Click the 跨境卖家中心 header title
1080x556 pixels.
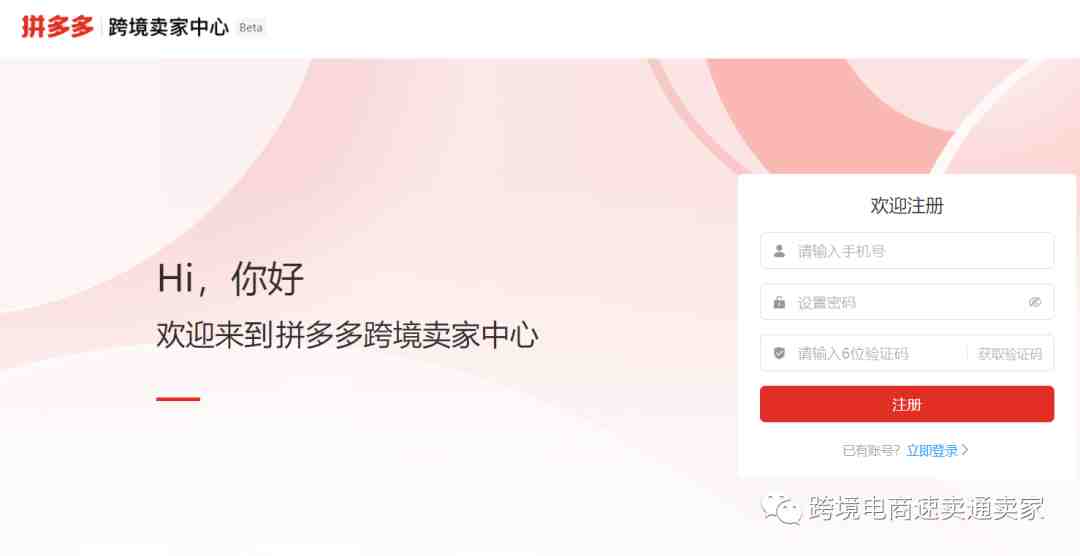point(168,28)
